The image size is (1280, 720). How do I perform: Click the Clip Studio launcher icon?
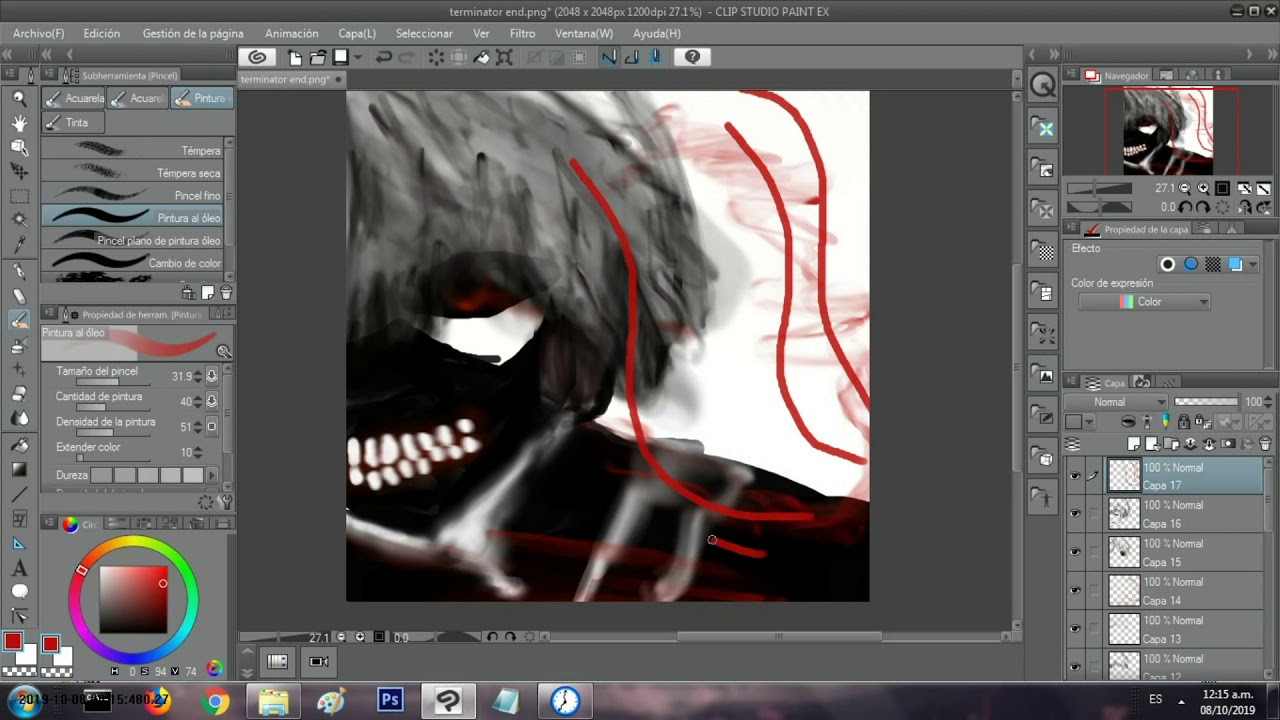[257, 57]
